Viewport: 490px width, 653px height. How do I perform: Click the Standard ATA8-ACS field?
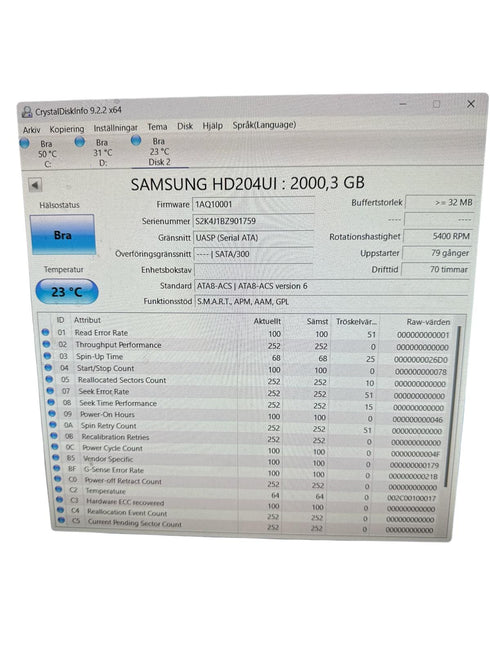coord(332,286)
